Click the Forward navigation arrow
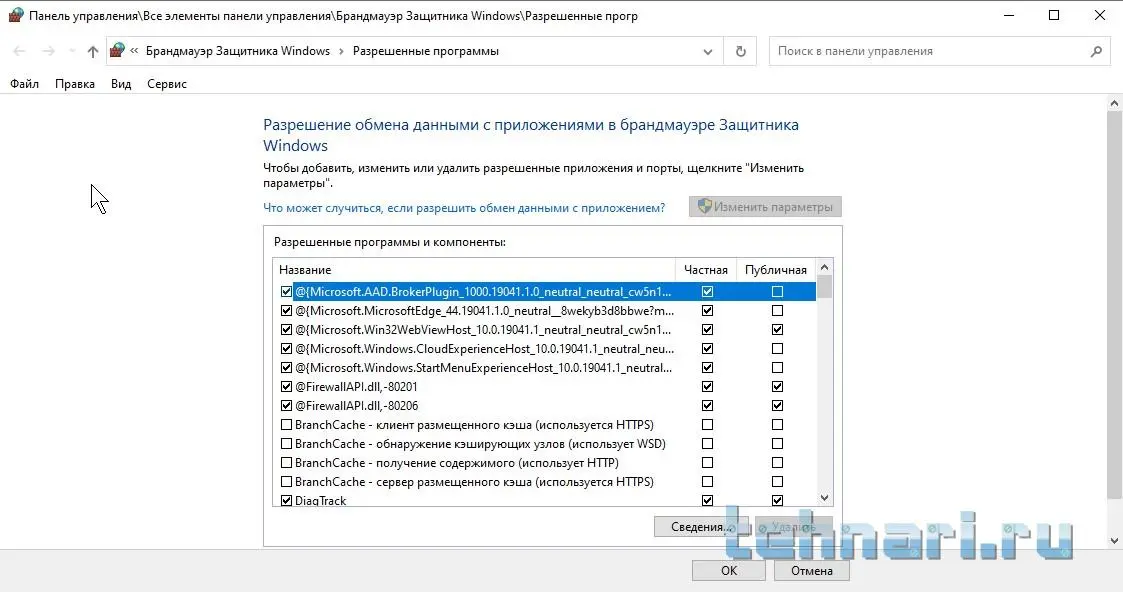Screen dimensions: 1123x592 [x=48, y=51]
